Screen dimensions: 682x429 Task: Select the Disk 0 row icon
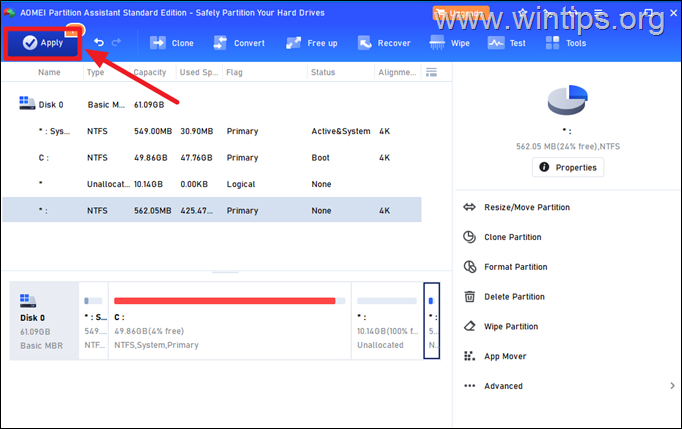27,103
